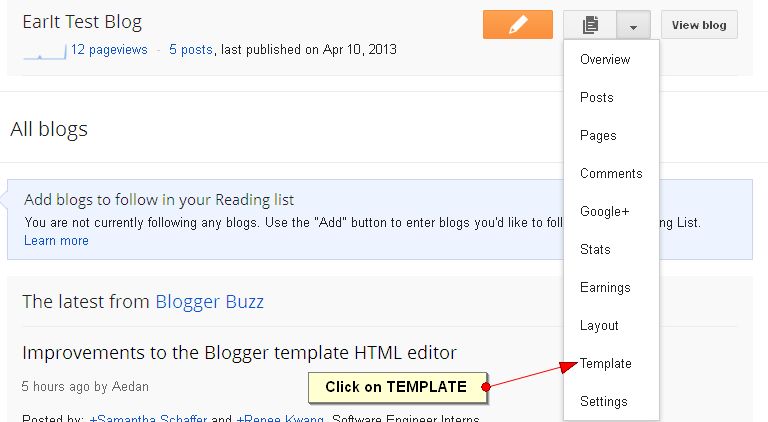Viewport: 768px width, 422px height.
Task: Select Comments menu entry
Action: coord(611,173)
